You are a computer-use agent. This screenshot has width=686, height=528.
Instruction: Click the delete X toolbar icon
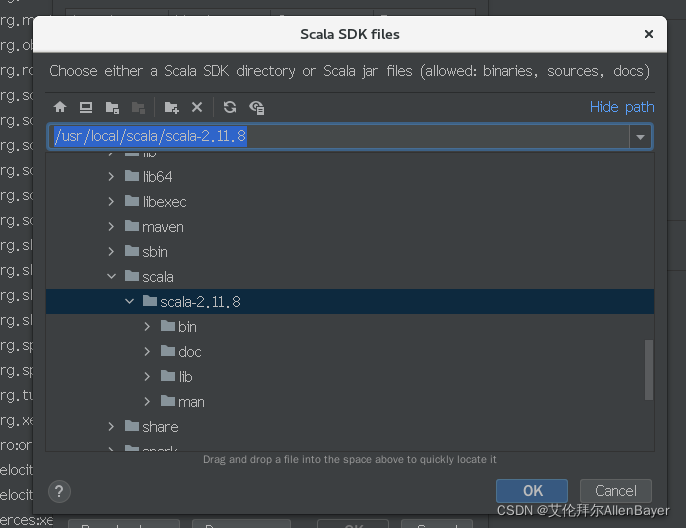pos(197,107)
